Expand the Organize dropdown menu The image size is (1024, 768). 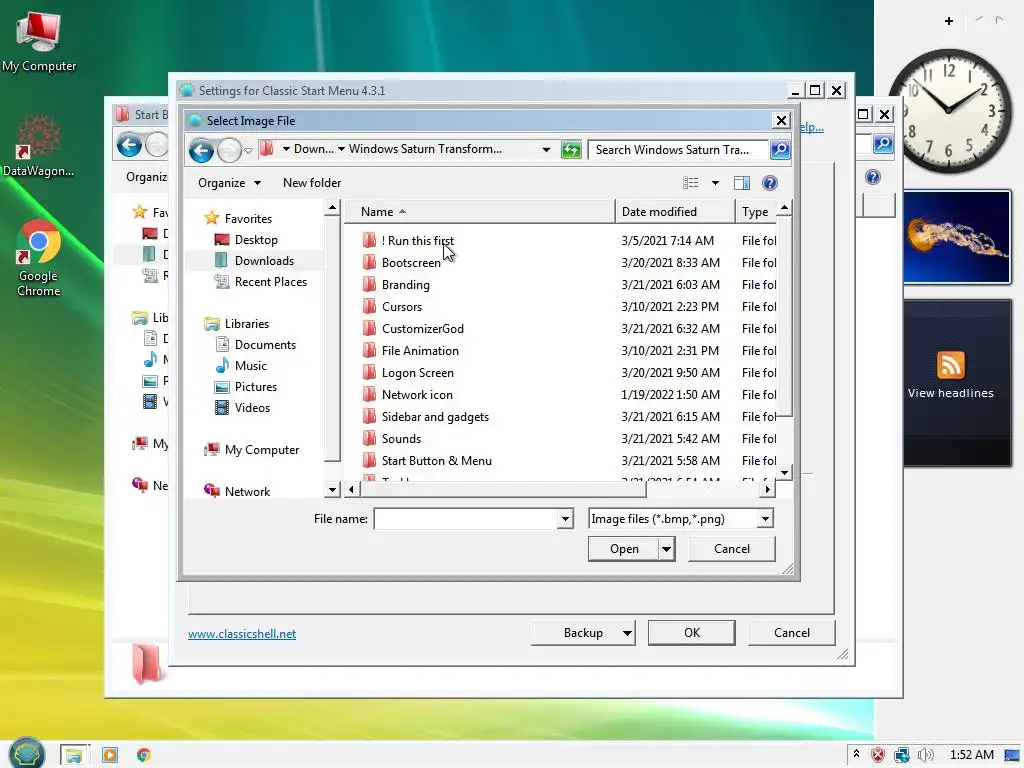[229, 183]
